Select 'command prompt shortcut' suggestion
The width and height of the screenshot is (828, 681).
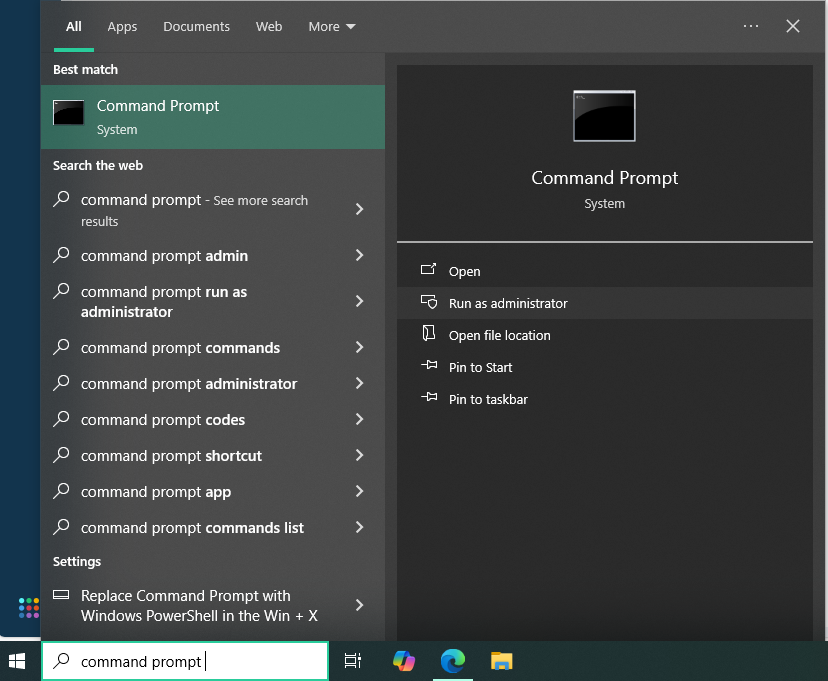pos(212,455)
